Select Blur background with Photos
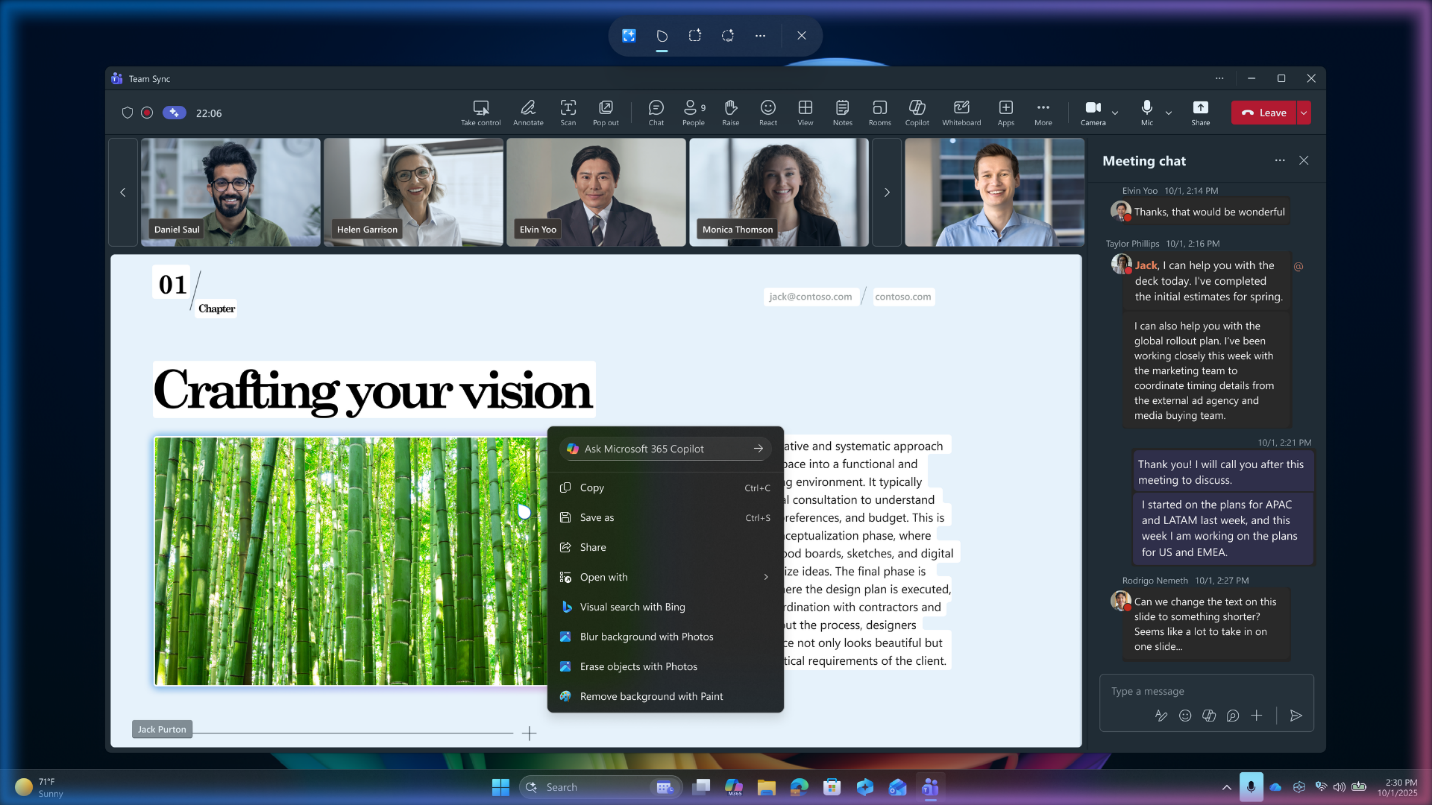Image resolution: width=1432 pixels, height=805 pixels. pyautogui.click(x=666, y=637)
